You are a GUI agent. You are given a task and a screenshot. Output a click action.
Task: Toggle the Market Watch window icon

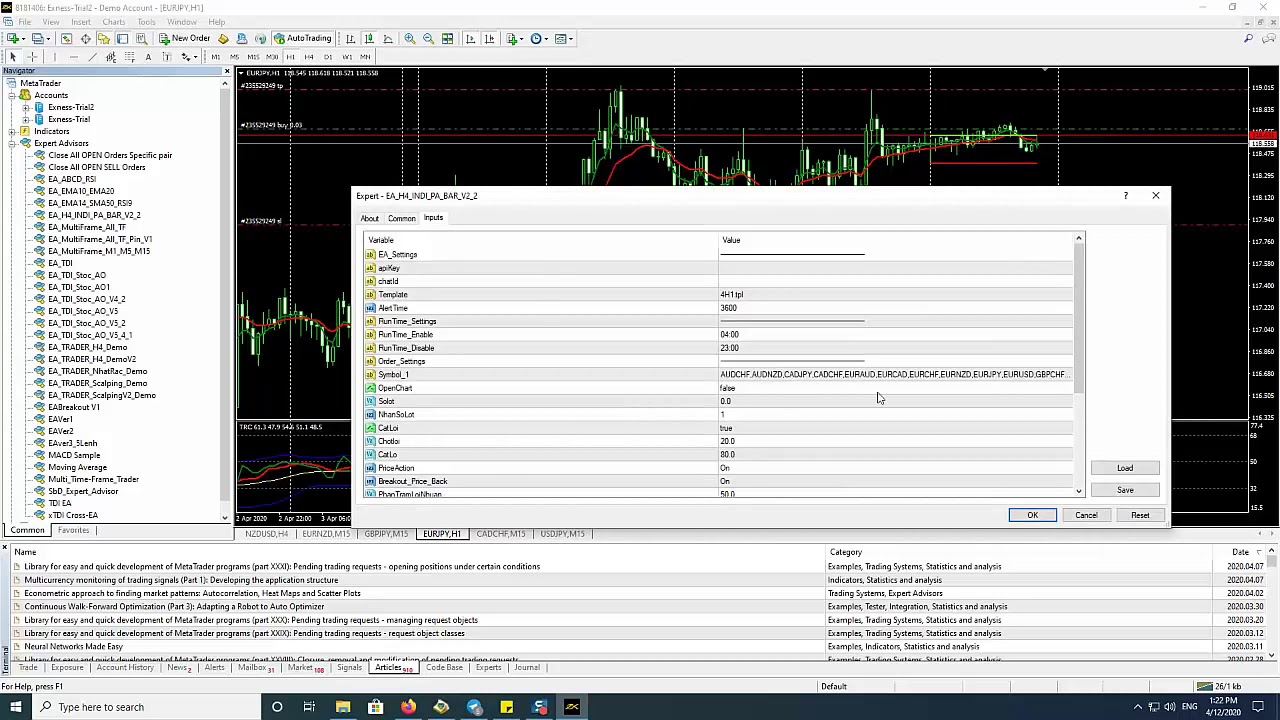pyautogui.click(x=66, y=38)
